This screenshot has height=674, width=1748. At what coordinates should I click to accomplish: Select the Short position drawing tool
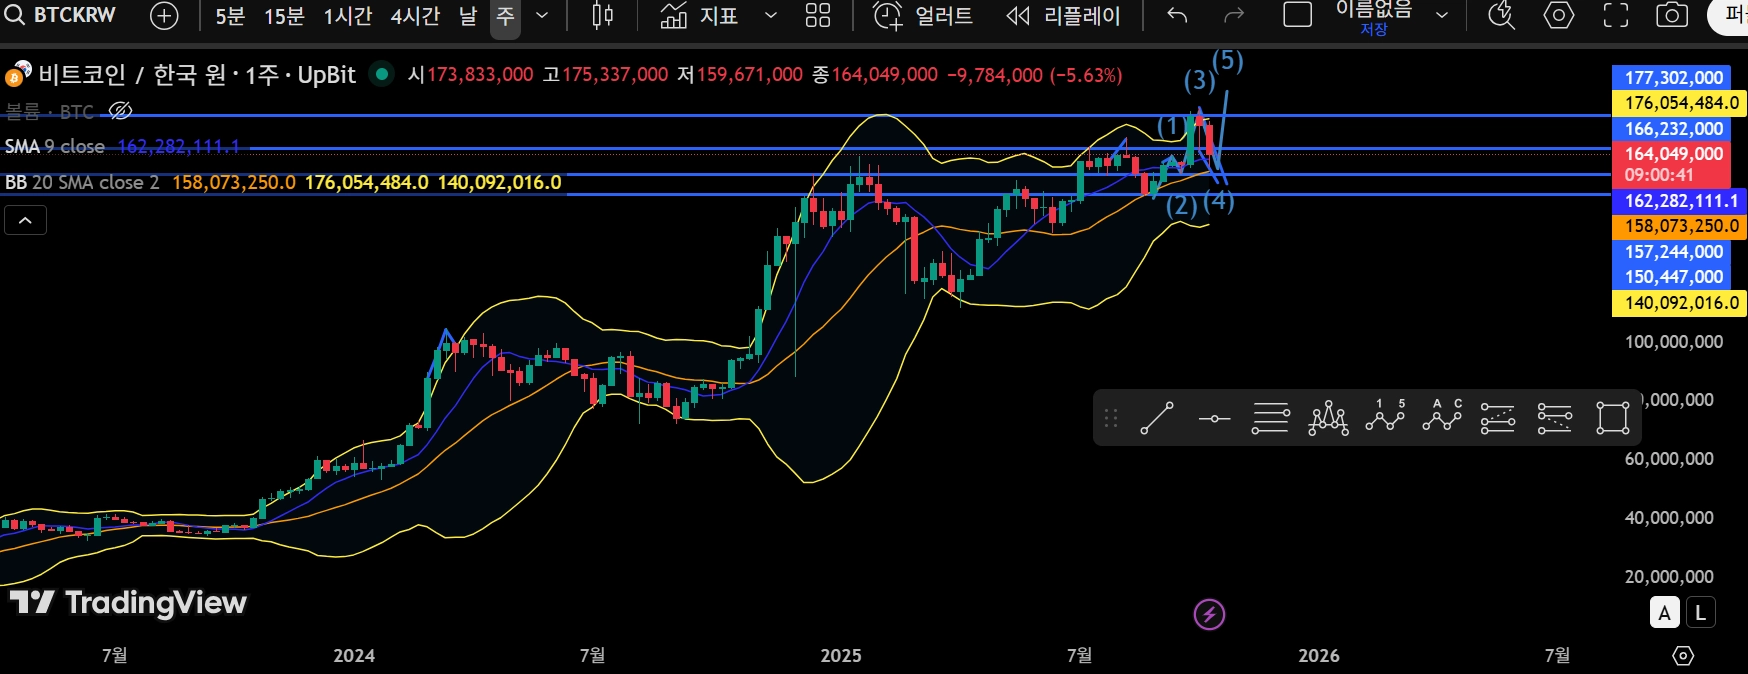point(1555,418)
